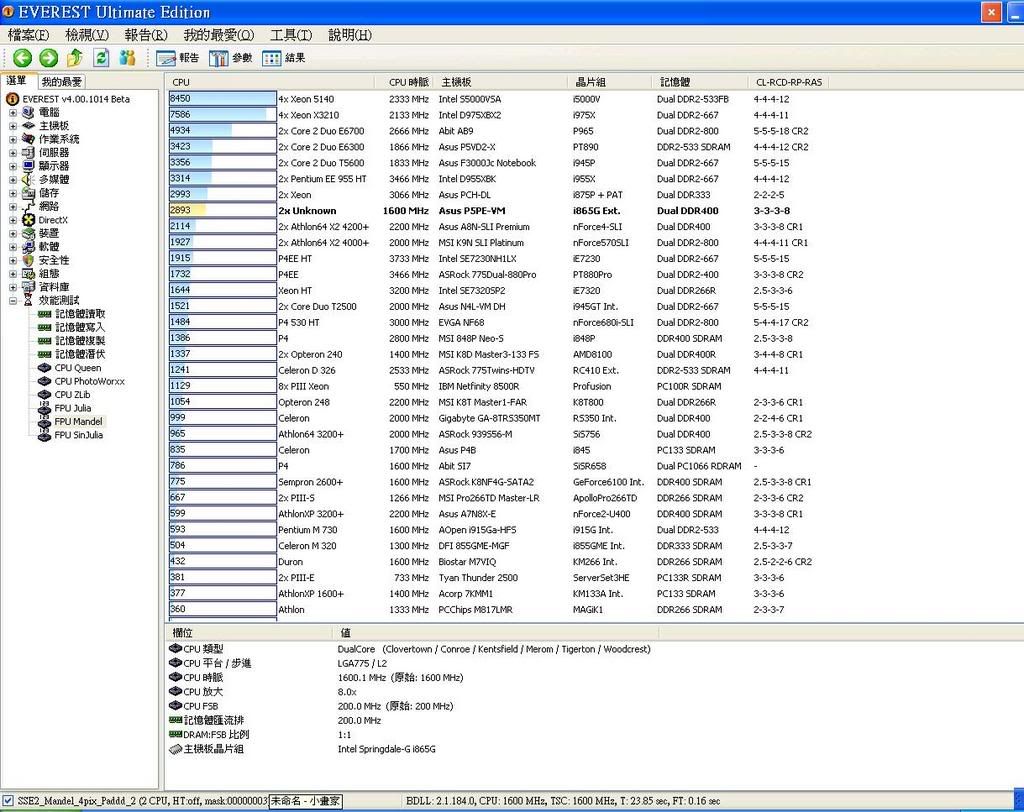The height and width of the screenshot is (812, 1024).
Task: Open the 檢視(V) menu
Action: [87, 35]
